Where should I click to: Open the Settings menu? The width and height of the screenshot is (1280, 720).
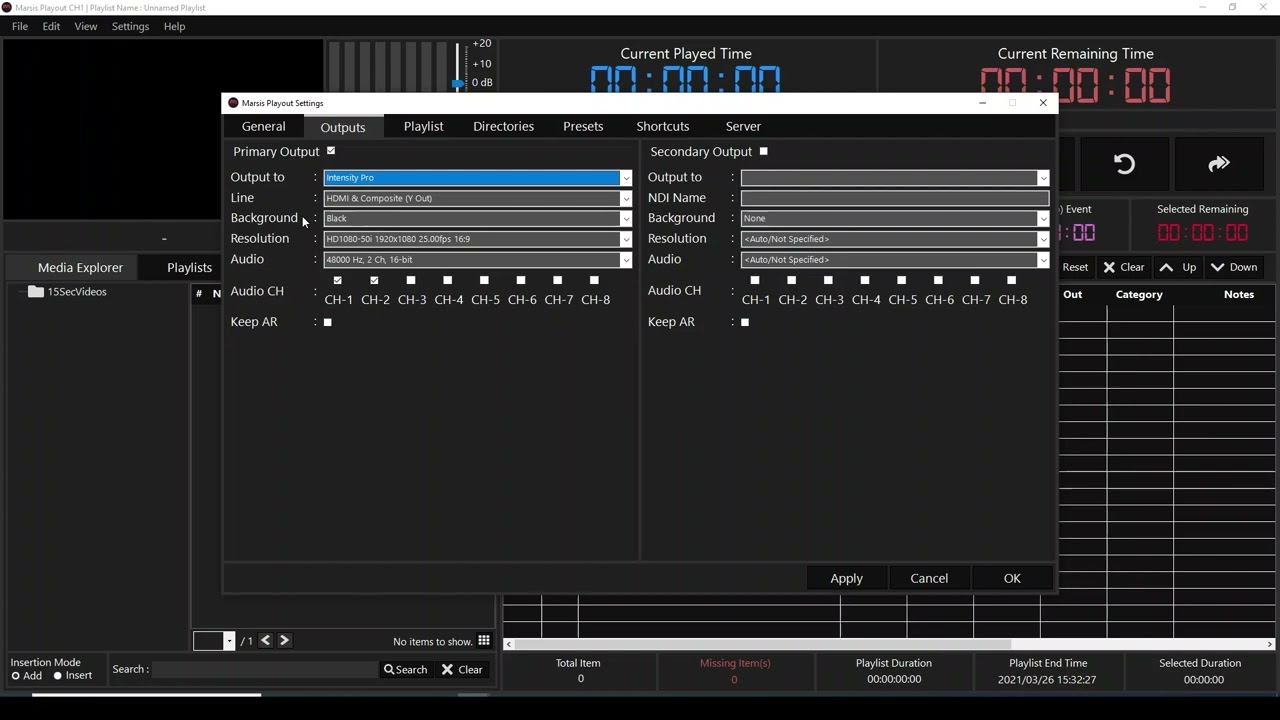tap(130, 27)
